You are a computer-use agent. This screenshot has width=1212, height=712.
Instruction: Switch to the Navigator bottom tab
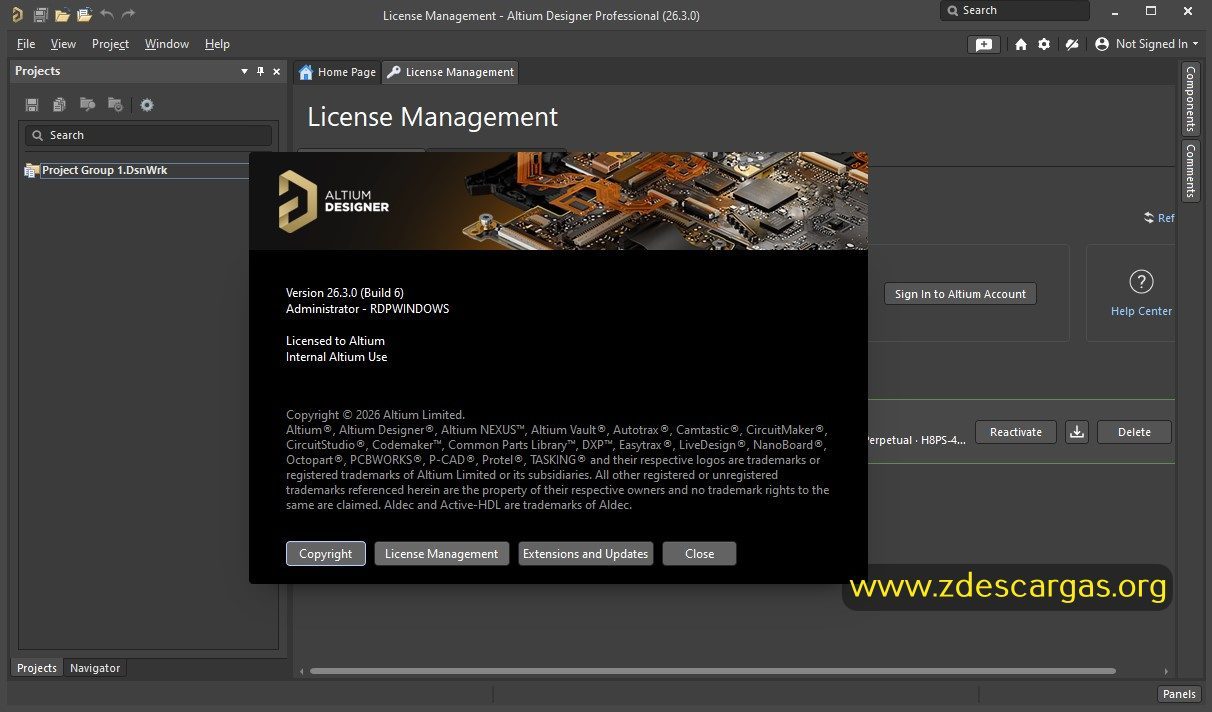click(95, 668)
